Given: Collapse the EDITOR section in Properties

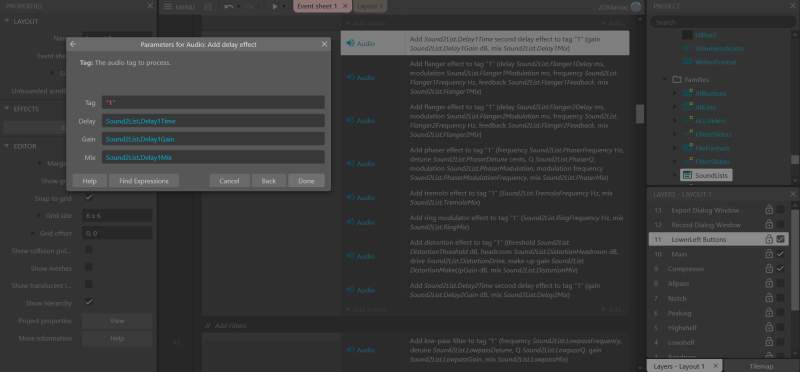Looking at the screenshot, I should 7,146.
